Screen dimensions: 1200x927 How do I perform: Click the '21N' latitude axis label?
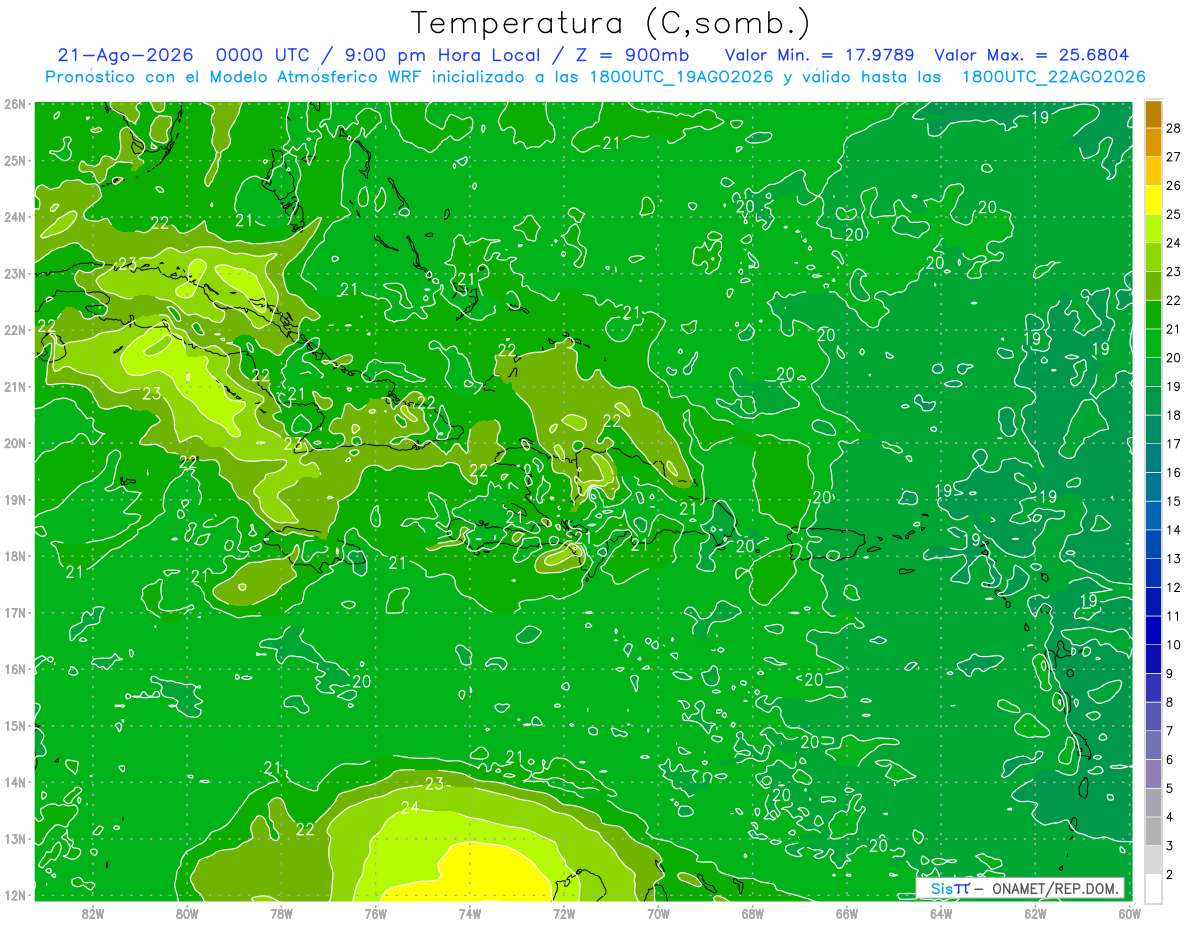(x=15, y=386)
